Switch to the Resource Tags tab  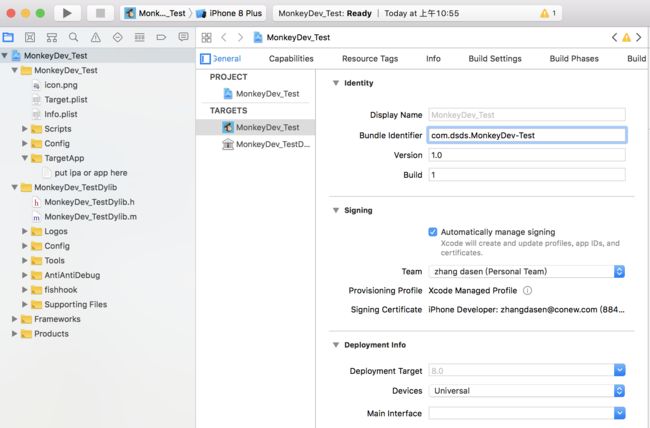[x=370, y=59]
